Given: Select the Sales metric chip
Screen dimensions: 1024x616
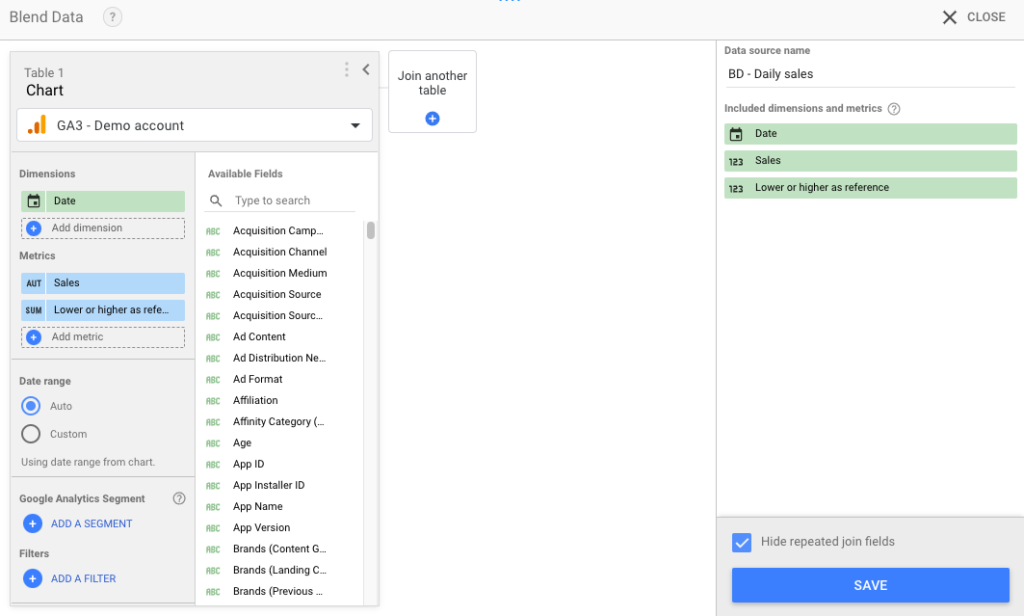Looking at the screenshot, I should 103,283.
